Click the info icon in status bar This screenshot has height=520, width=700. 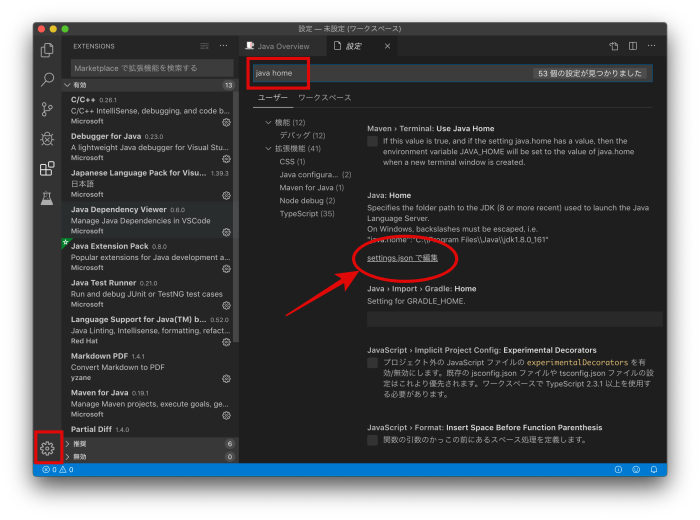[618, 470]
